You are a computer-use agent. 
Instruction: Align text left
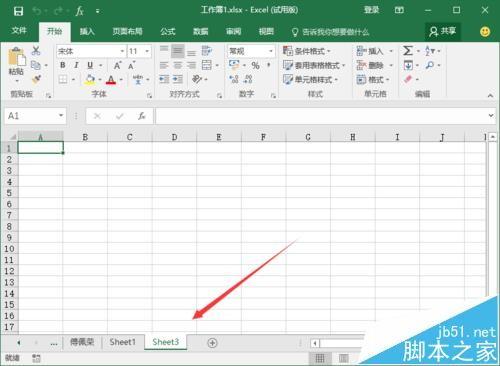(x=164, y=65)
